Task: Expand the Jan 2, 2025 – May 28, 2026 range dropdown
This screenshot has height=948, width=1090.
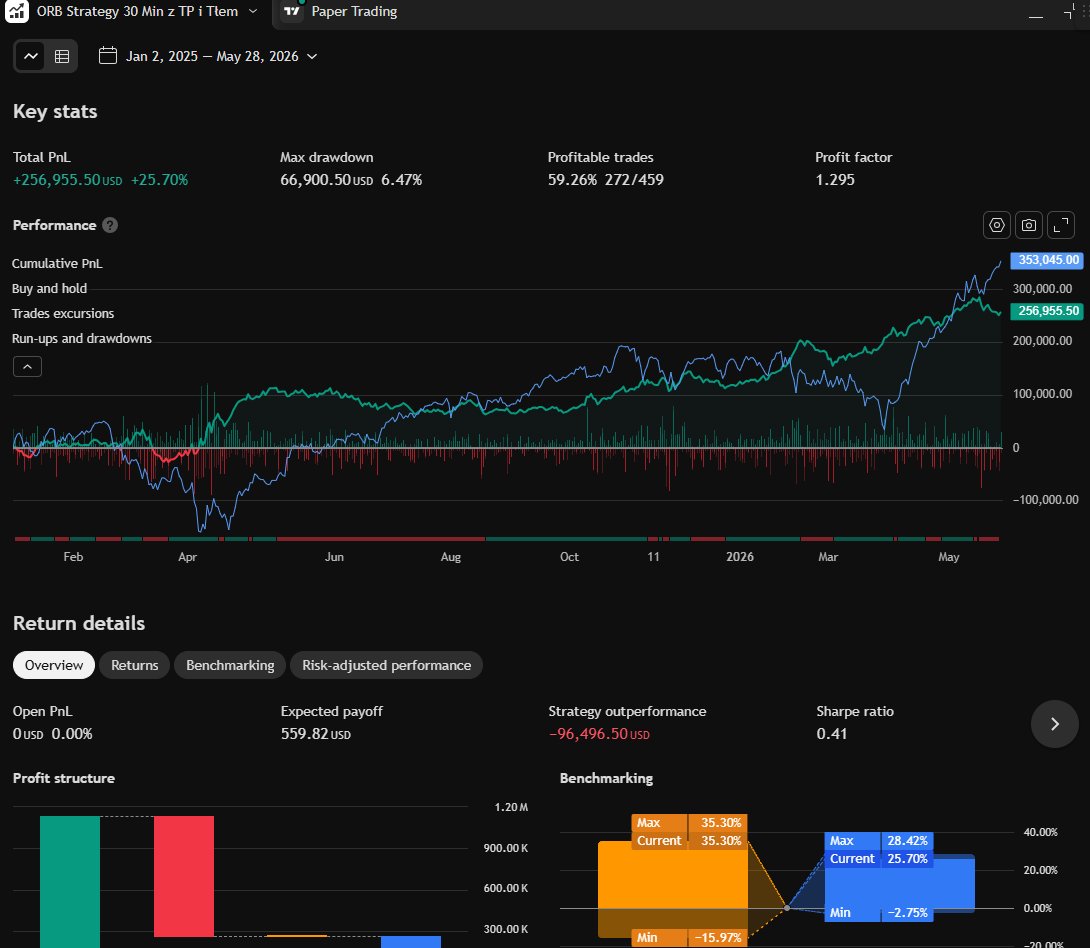Action: 312,56
